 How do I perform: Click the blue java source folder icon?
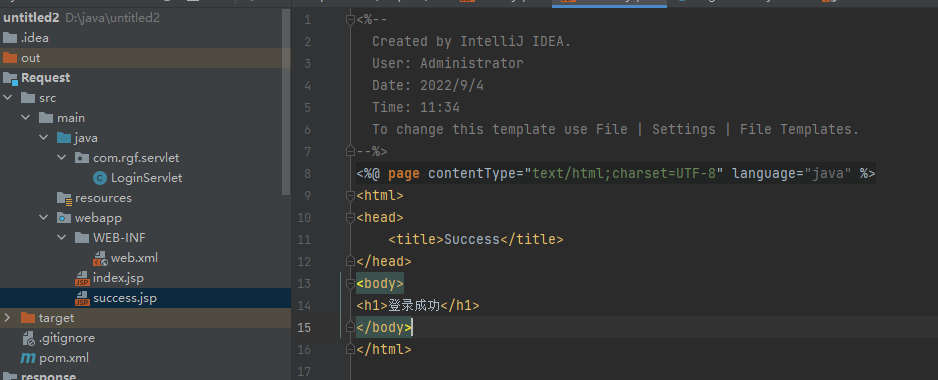pos(64,138)
